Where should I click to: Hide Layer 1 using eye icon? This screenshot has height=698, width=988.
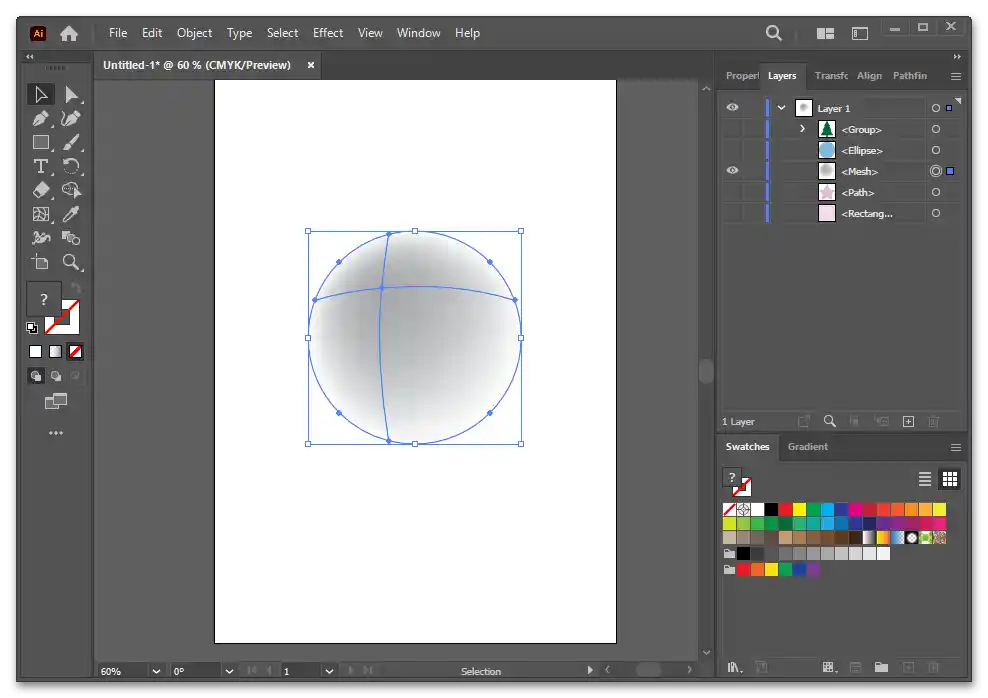[732, 108]
